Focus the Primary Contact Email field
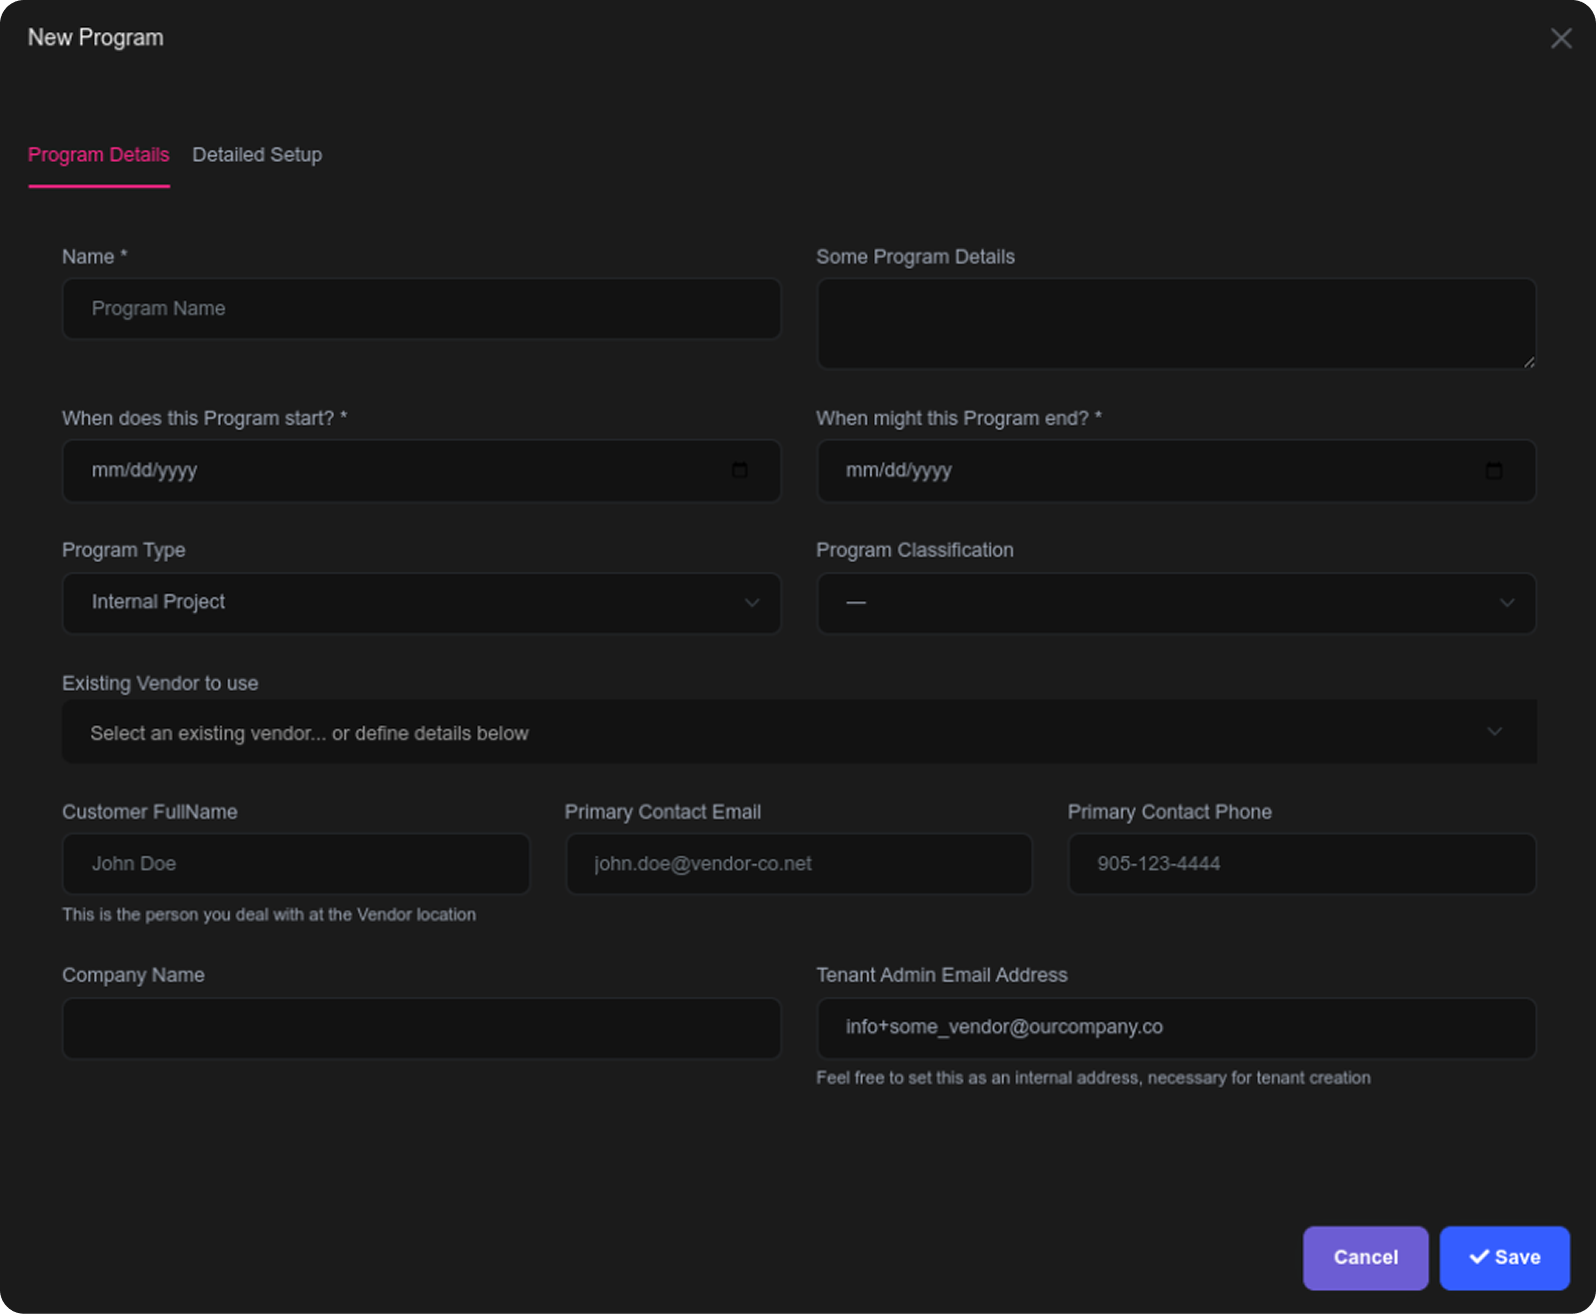This screenshot has width=1596, height=1314. point(798,864)
